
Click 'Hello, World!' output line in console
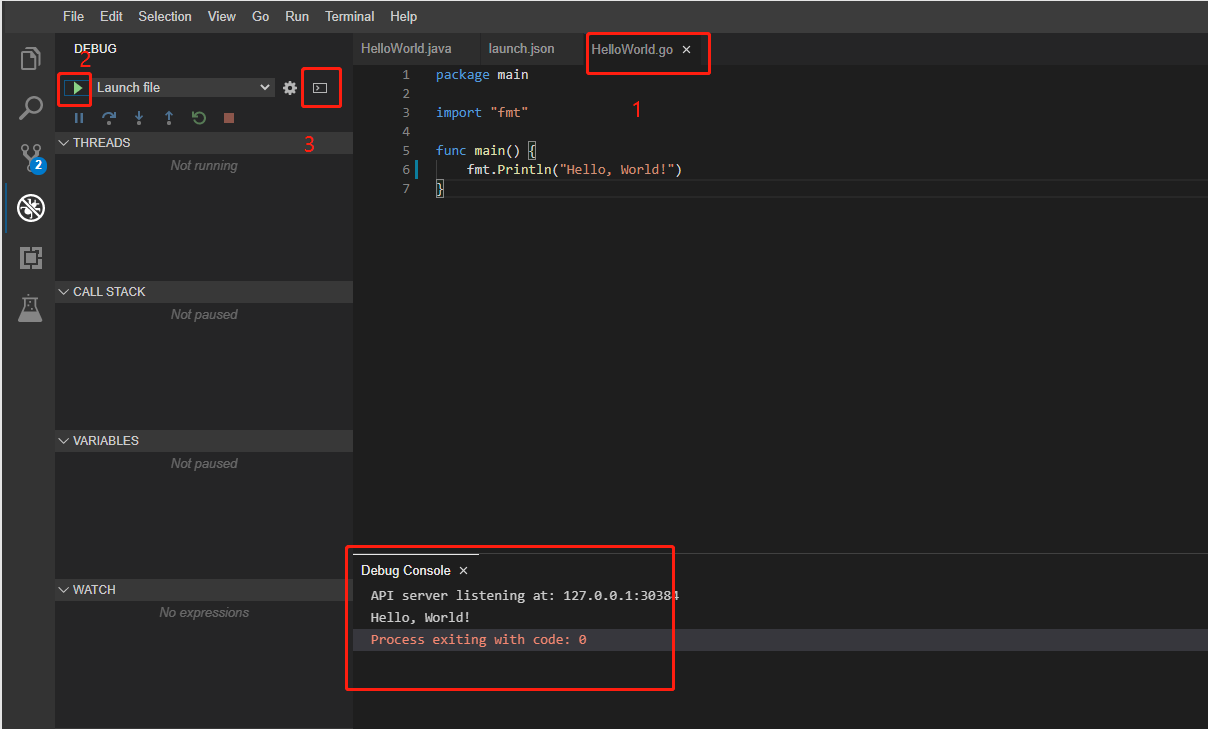click(420, 617)
